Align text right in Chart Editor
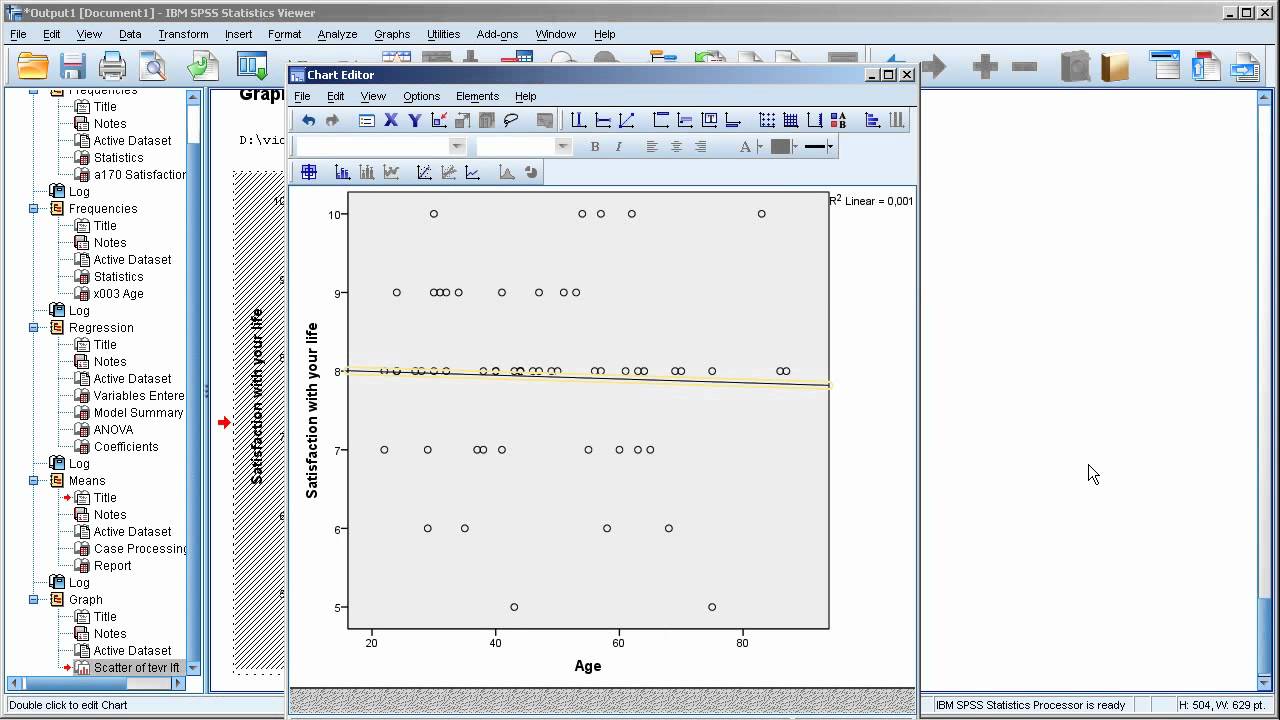The height and width of the screenshot is (720, 1280). click(x=700, y=146)
